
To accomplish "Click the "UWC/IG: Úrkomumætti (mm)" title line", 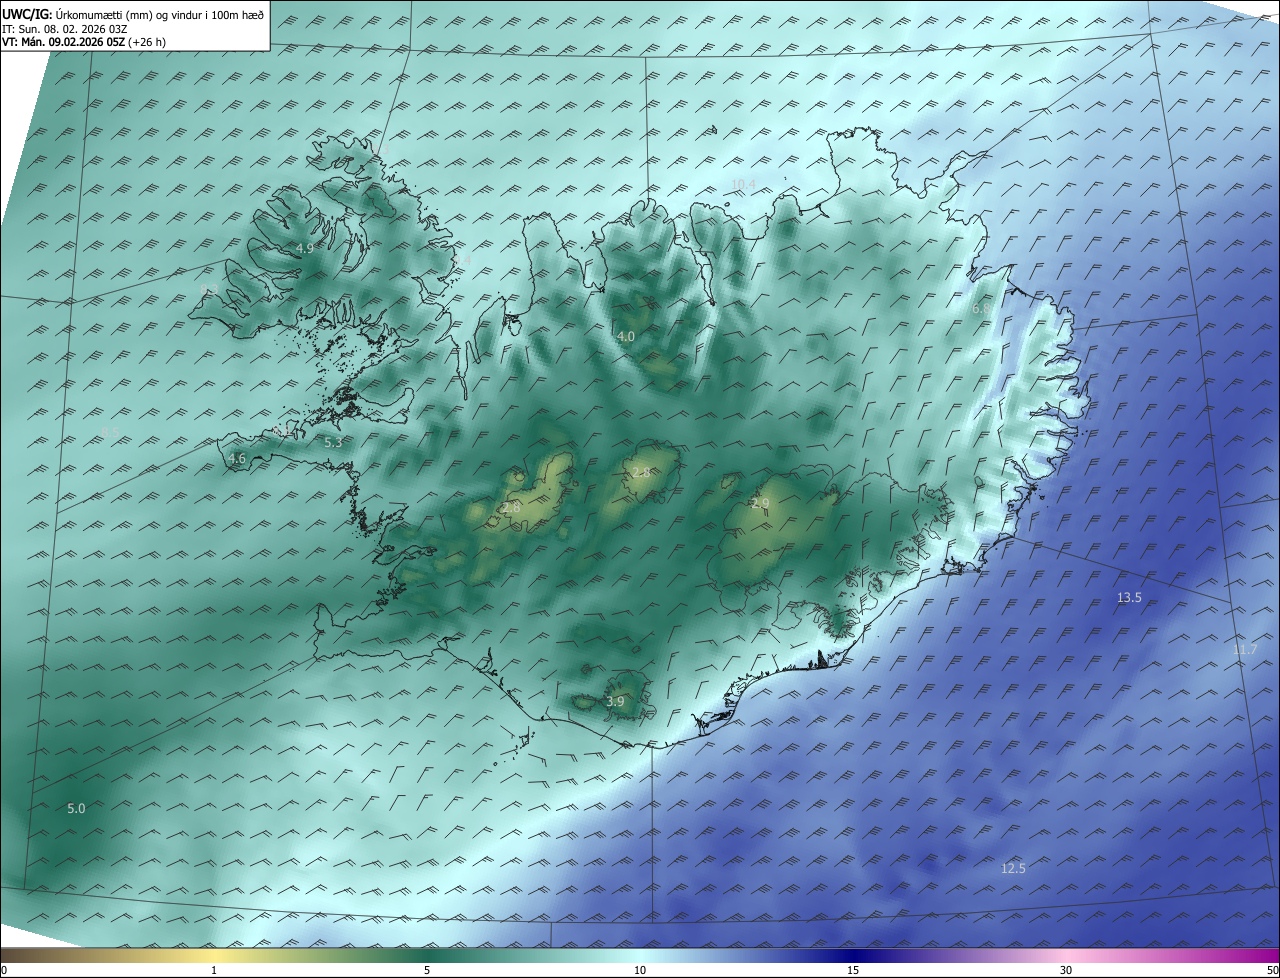I will (133, 14).
